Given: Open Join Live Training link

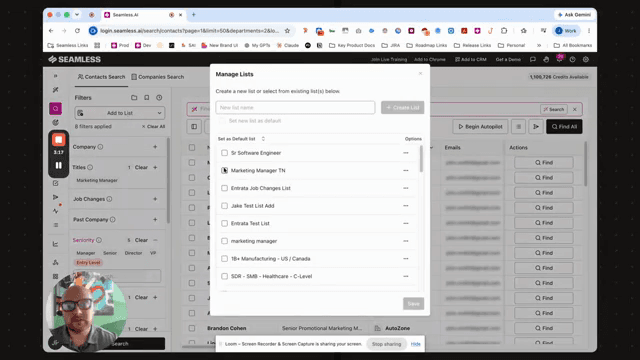Looking at the screenshot, I should pyautogui.click(x=389, y=60).
